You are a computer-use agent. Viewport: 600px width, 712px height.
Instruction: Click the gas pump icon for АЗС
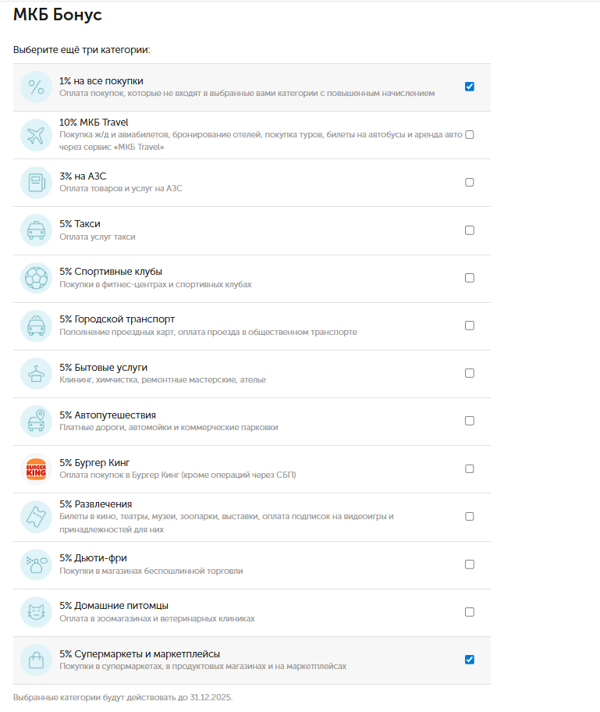pyautogui.click(x=36, y=183)
